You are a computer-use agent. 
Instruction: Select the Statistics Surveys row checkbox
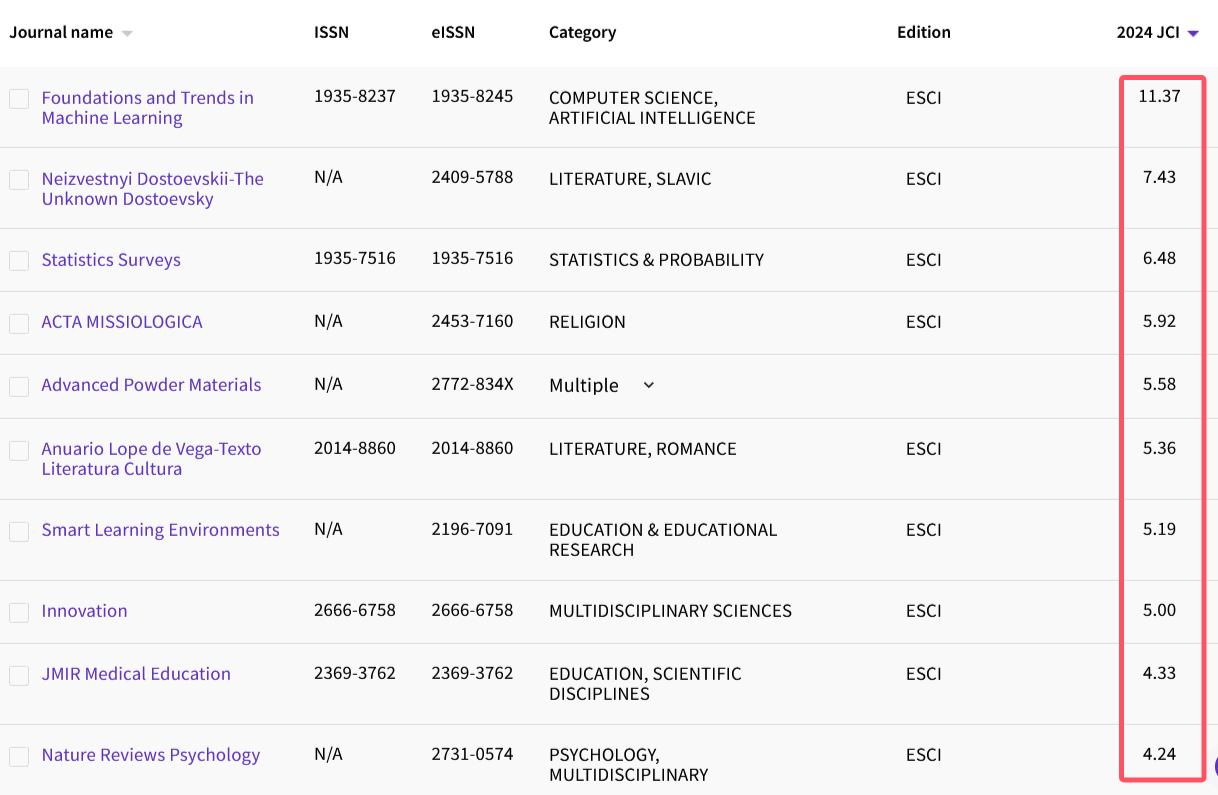[x=19, y=260]
